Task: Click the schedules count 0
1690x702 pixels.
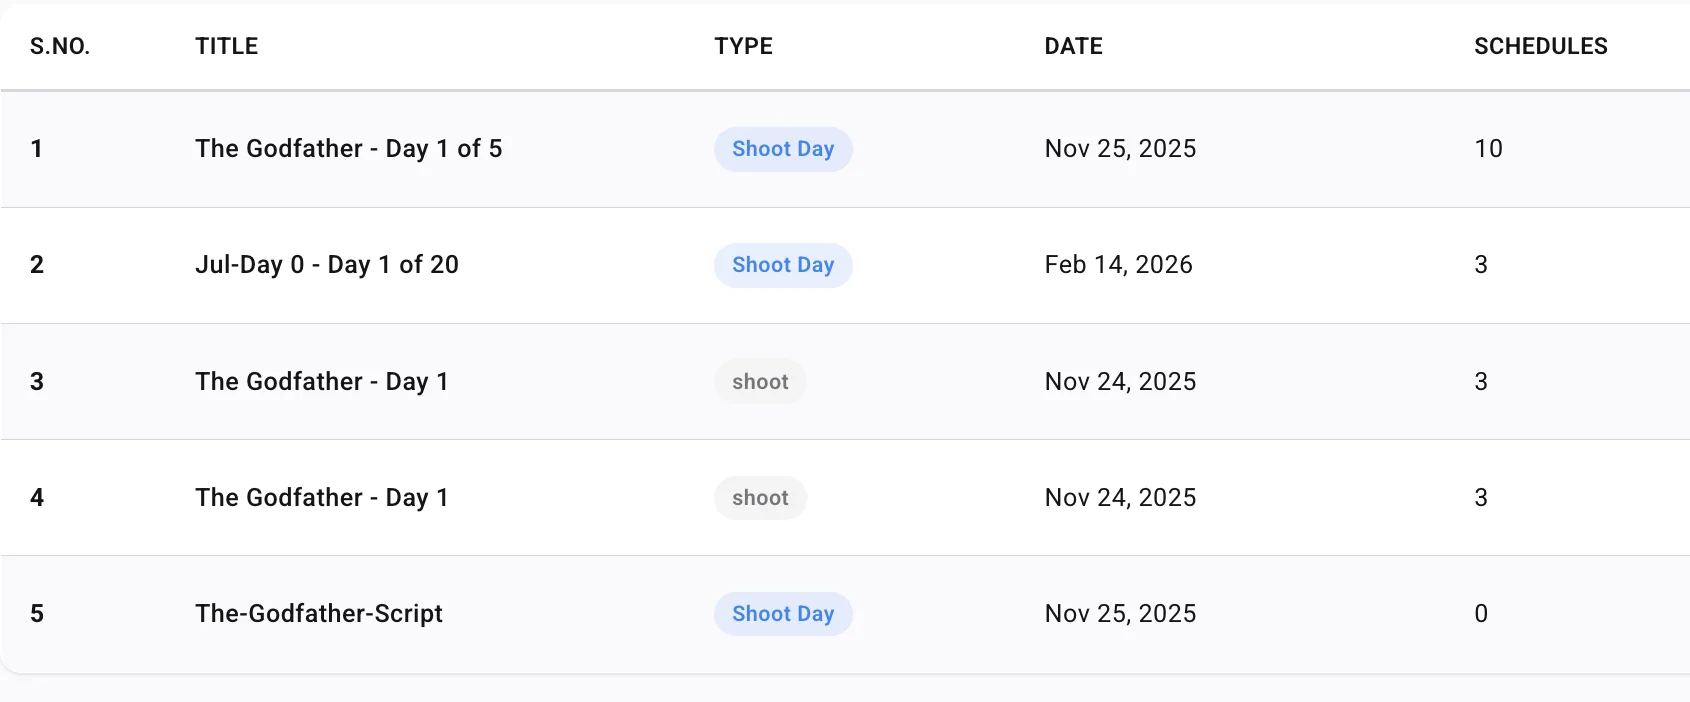Action: tap(1481, 614)
